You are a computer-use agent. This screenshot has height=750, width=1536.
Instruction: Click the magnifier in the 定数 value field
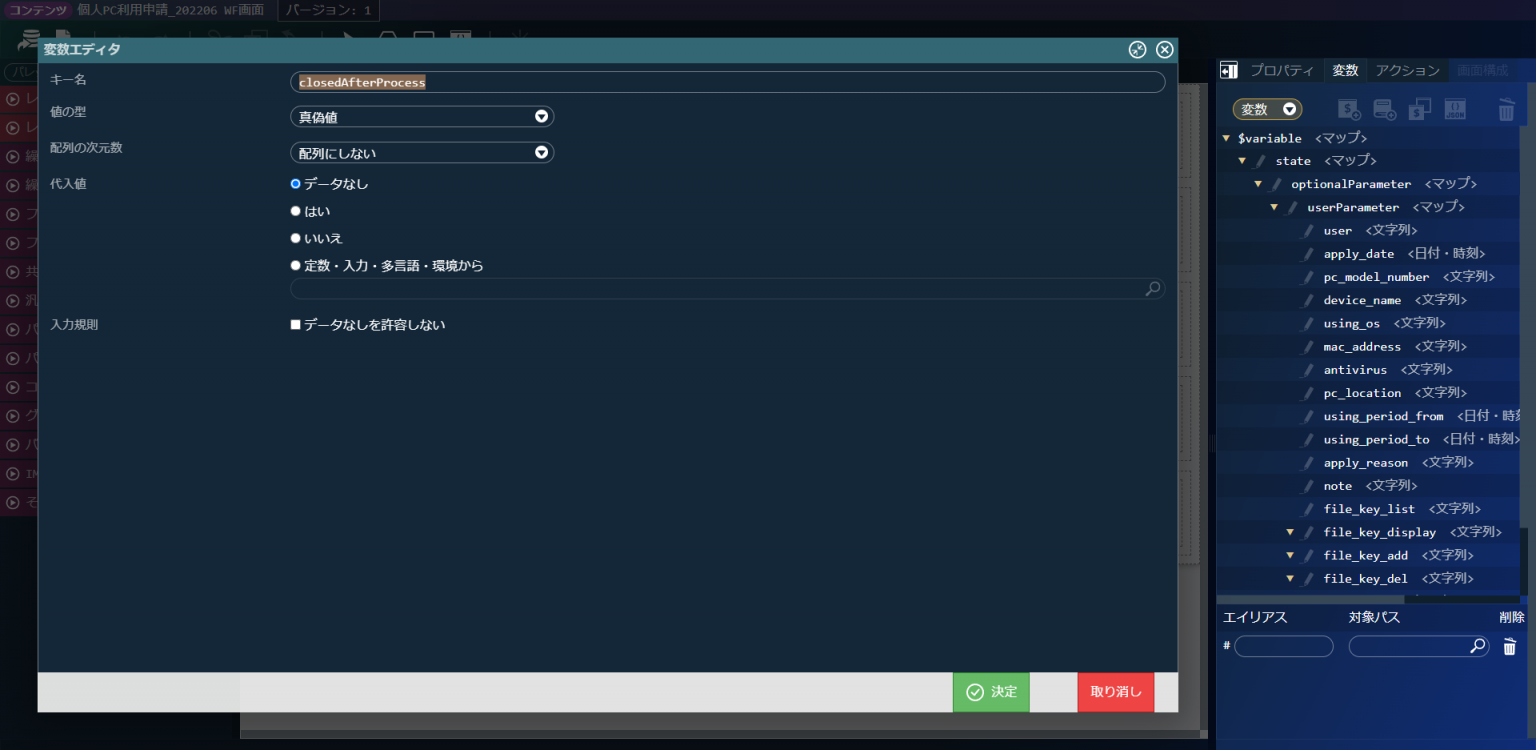point(1153,289)
